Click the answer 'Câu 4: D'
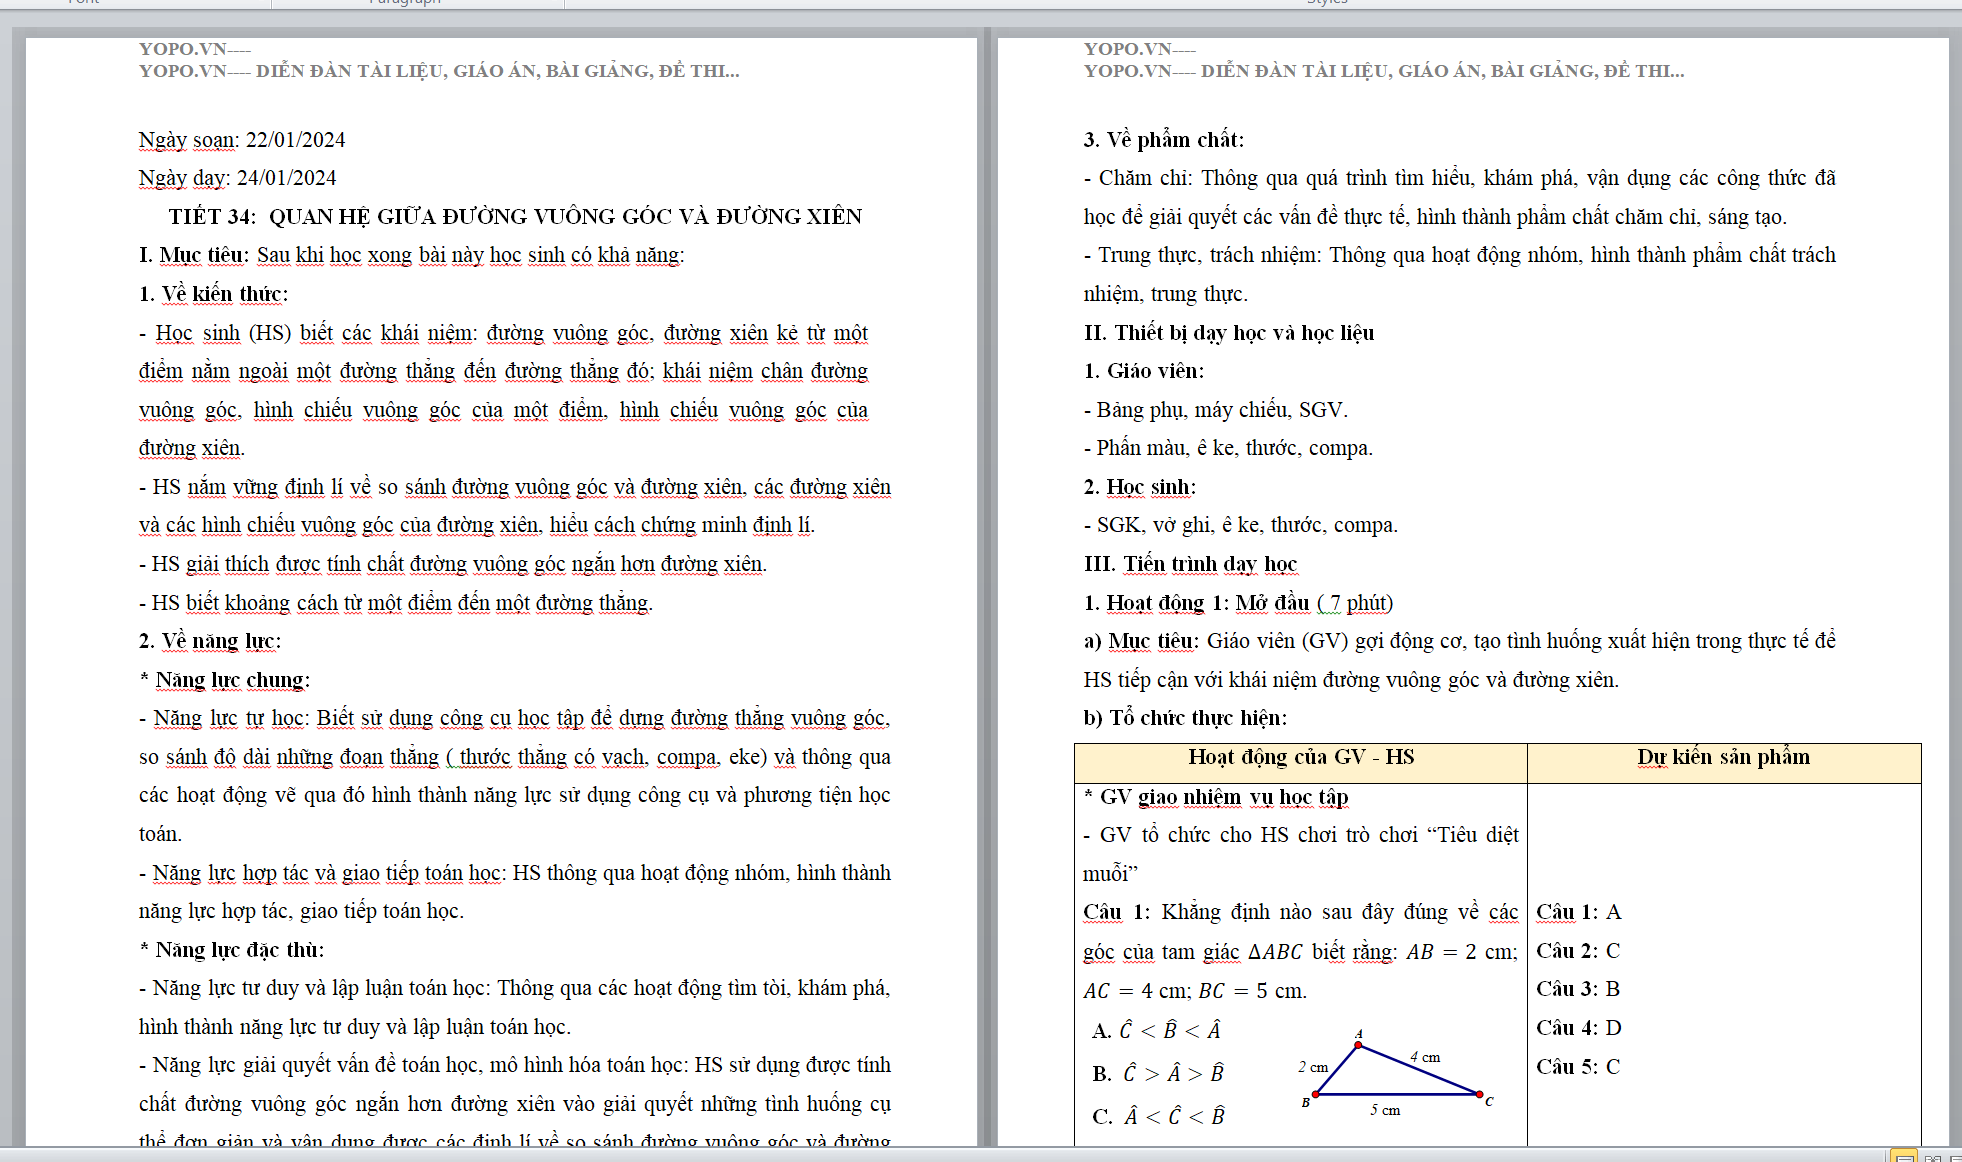The width and height of the screenshot is (1962, 1162). [1579, 1028]
